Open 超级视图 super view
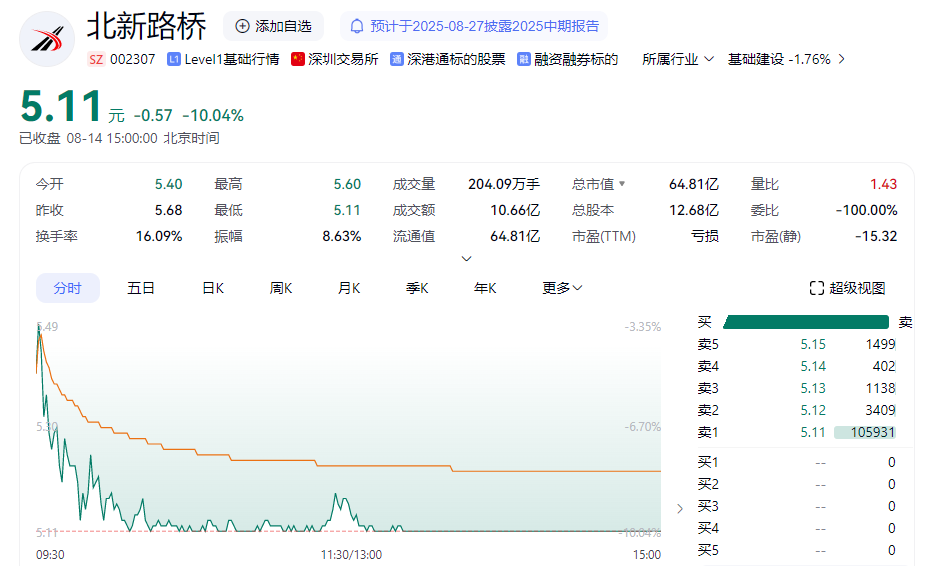The width and height of the screenshot is (930, 566). tap(848, 288)
